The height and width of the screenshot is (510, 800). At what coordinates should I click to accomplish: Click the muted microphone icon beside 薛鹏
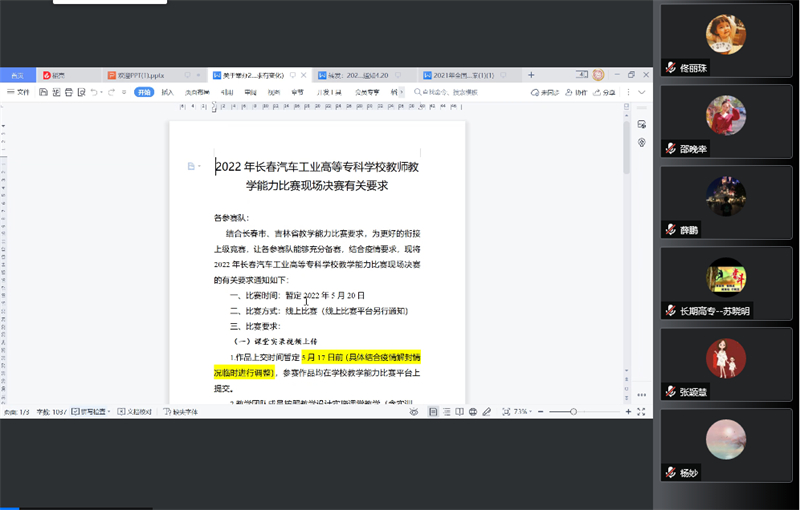pos(671,229)
